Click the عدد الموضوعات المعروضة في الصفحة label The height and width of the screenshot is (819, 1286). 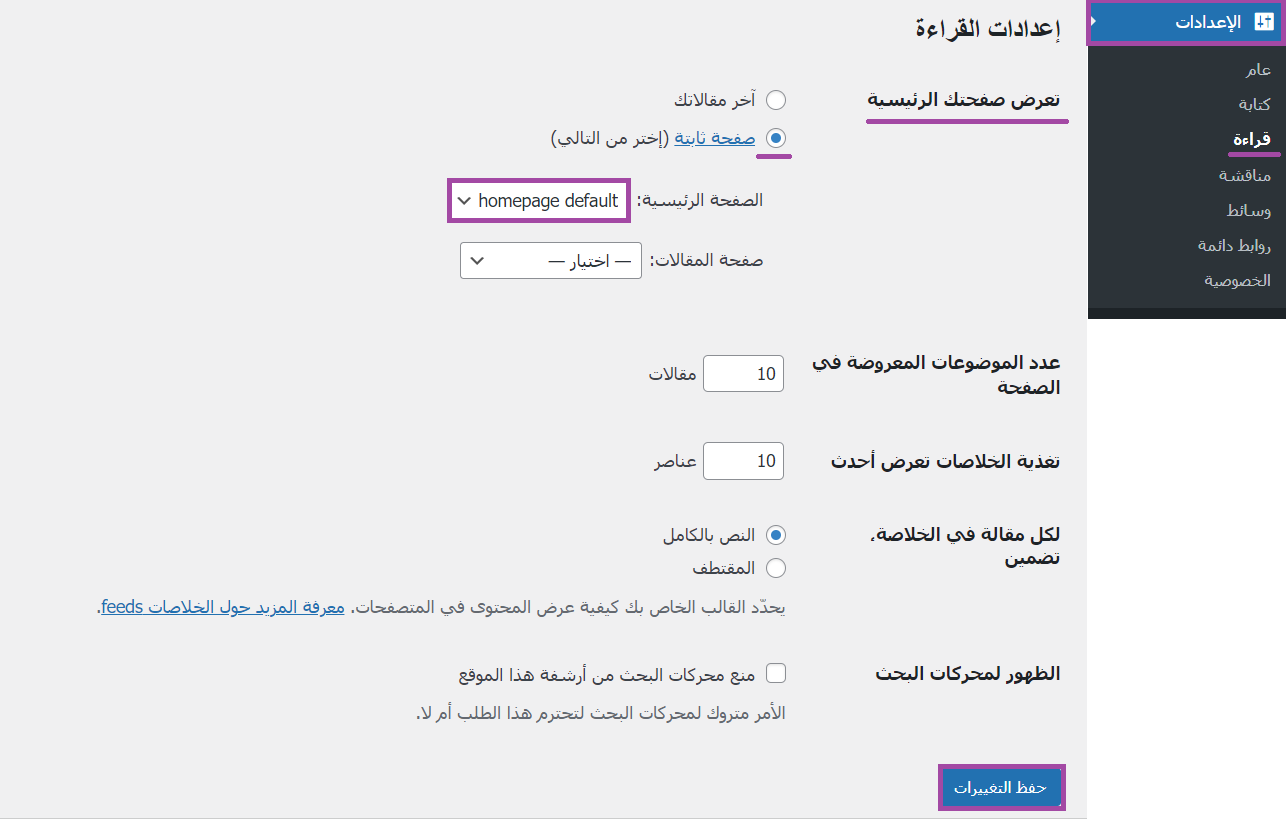936,374
